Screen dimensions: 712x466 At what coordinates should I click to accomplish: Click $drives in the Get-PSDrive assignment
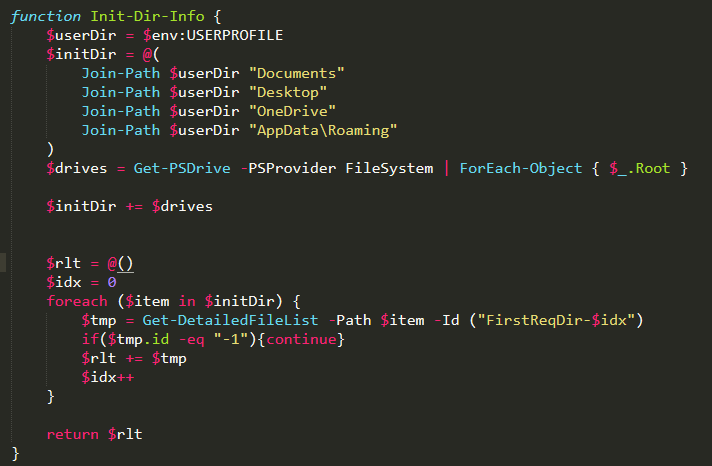click(x=77, y=169)
